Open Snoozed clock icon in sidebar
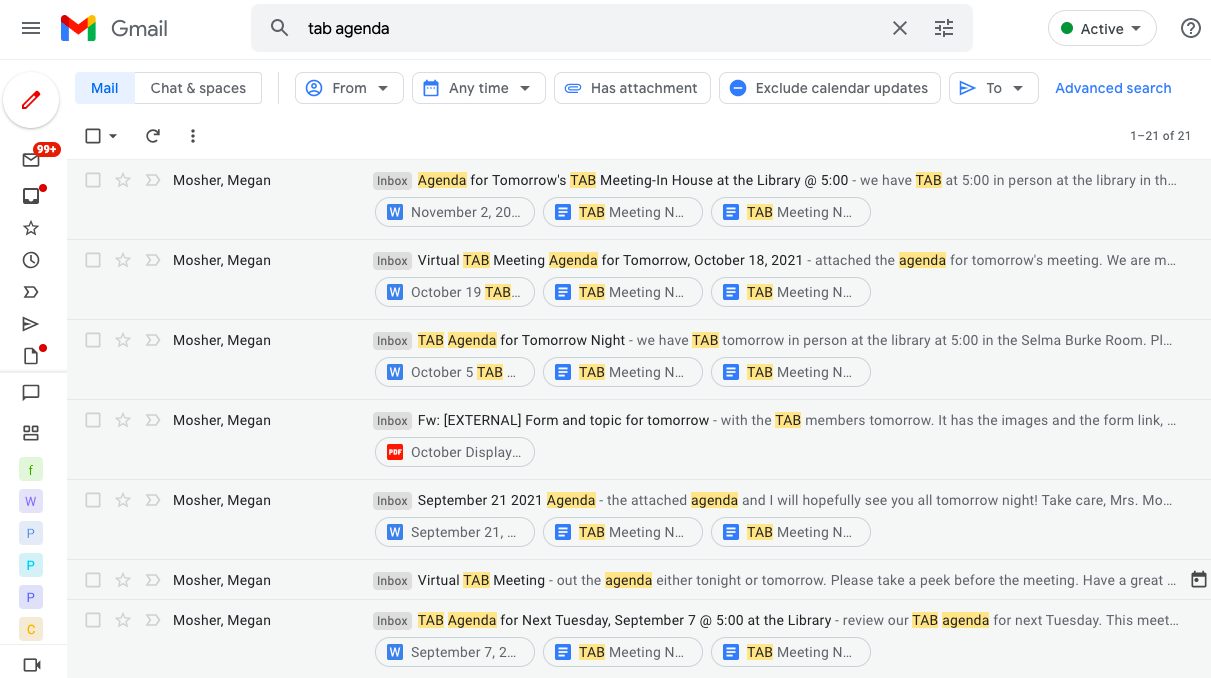 31,260
